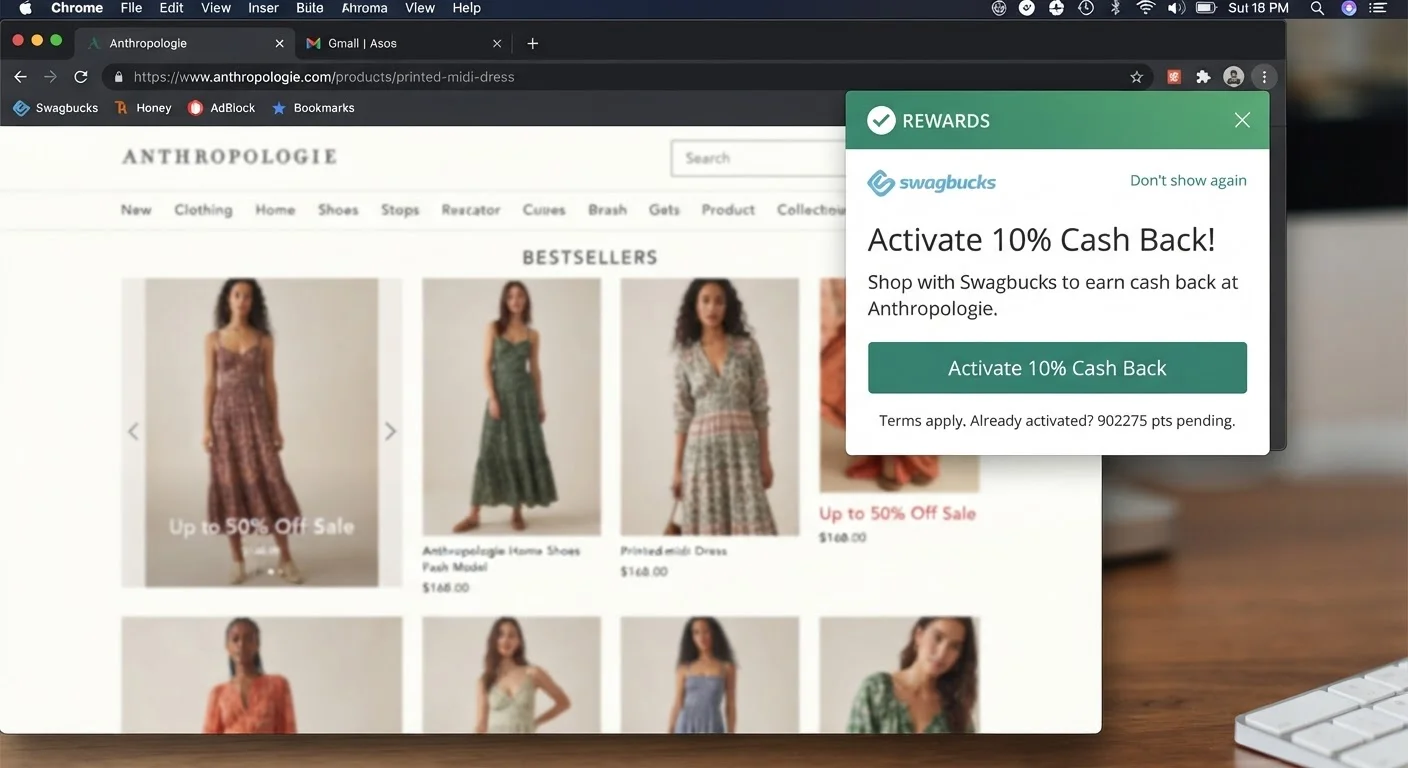Close the Anthropologie tab

tap(280, 43)
